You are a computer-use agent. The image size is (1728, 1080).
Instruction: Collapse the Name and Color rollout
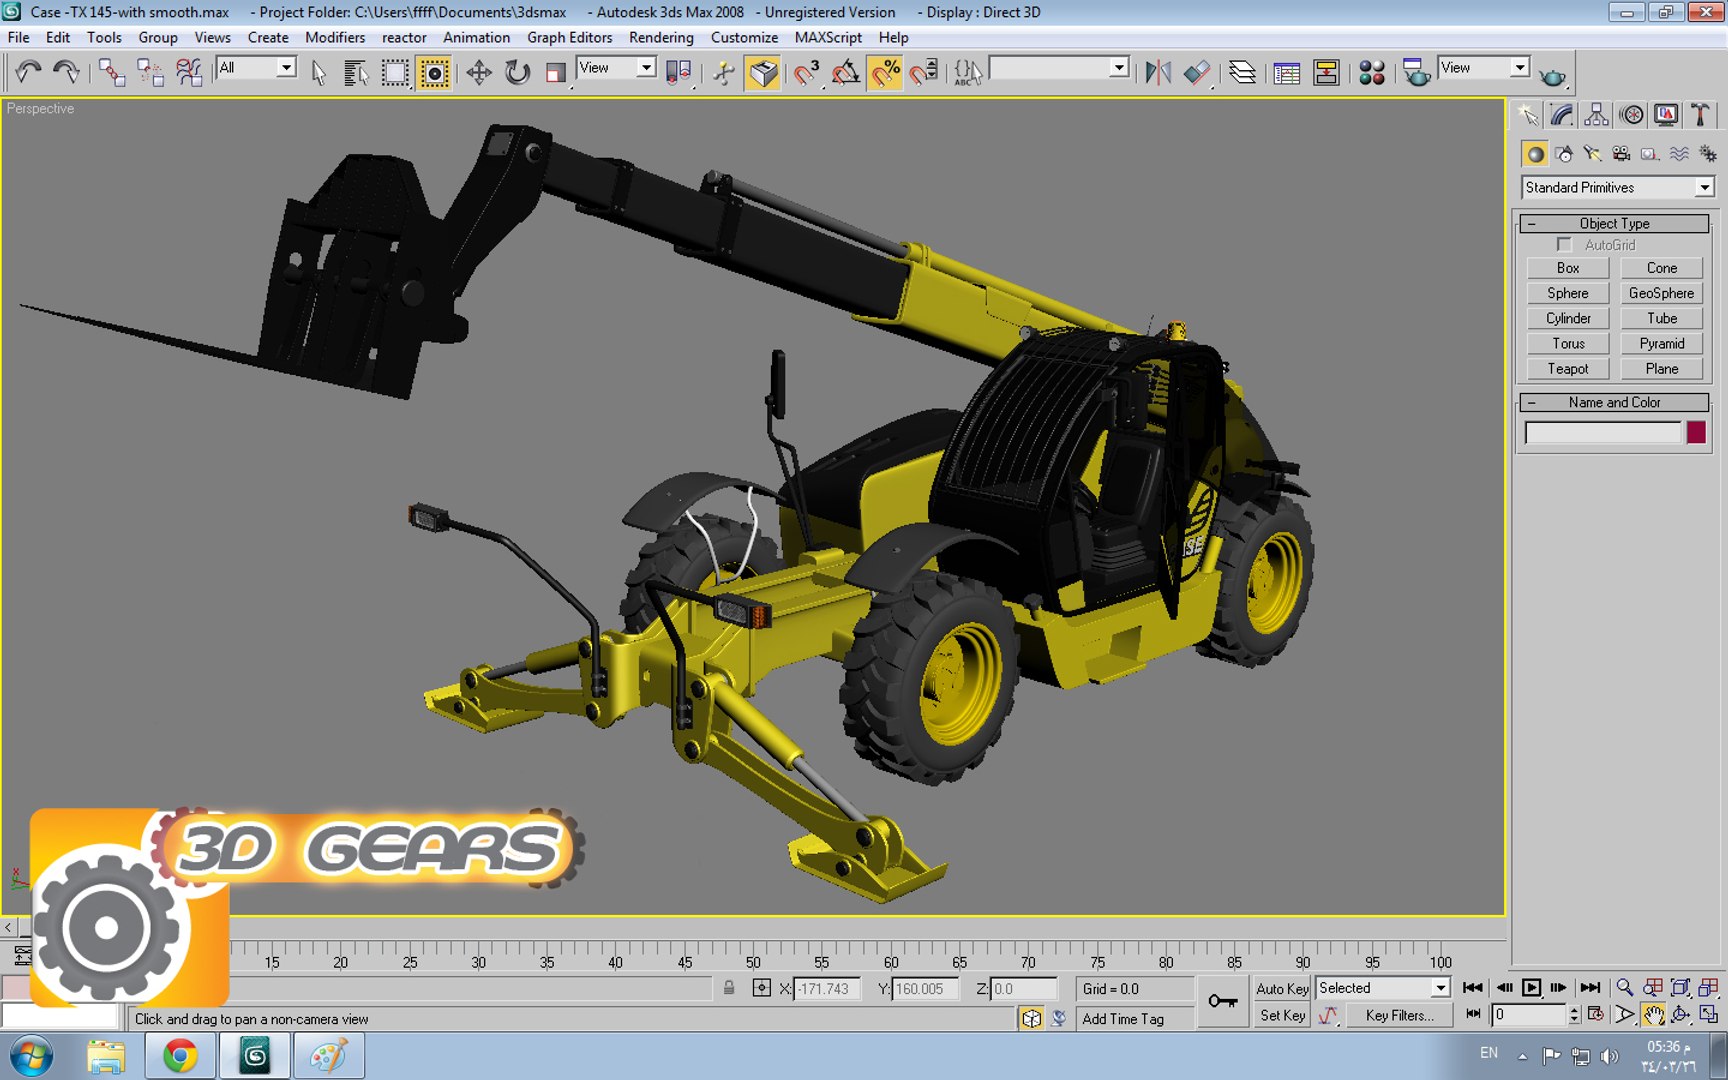coord(1614,402)
